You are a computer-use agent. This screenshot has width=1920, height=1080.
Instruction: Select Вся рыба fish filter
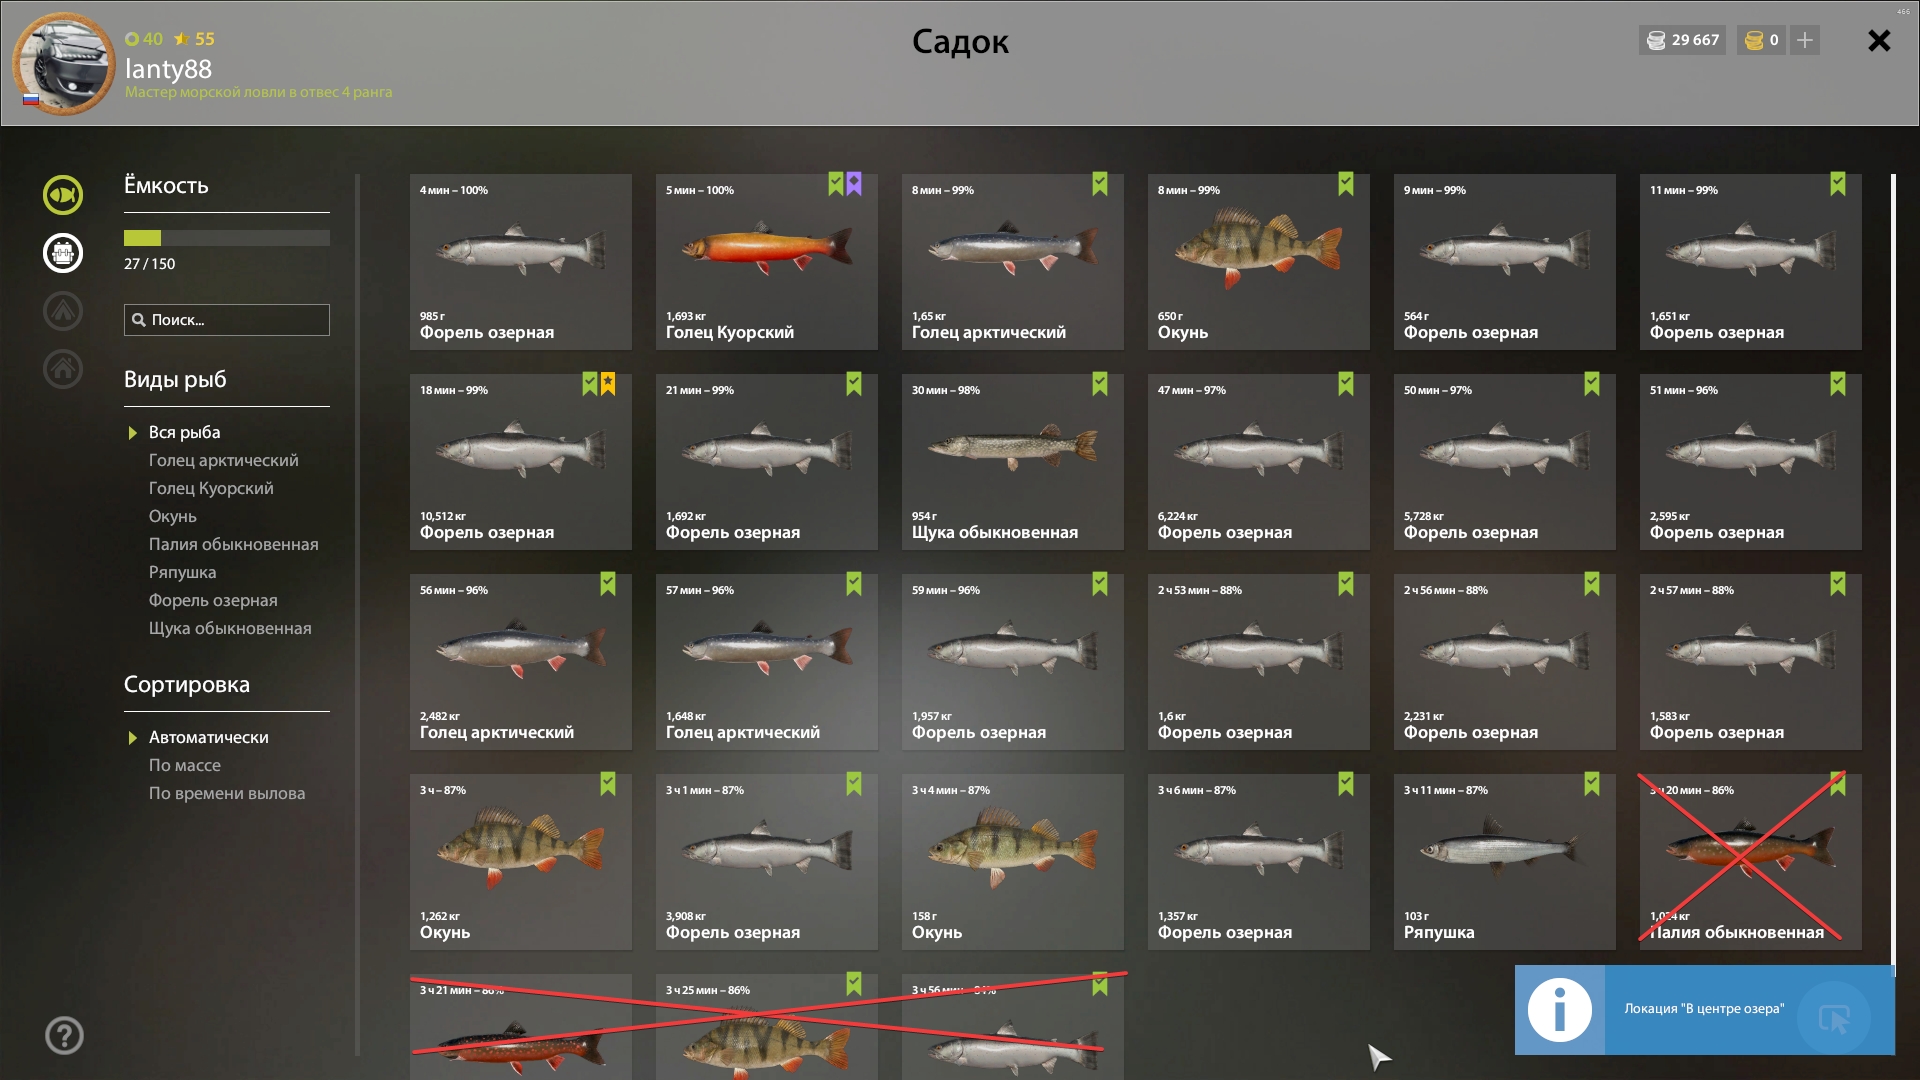[x=185, y=432]
